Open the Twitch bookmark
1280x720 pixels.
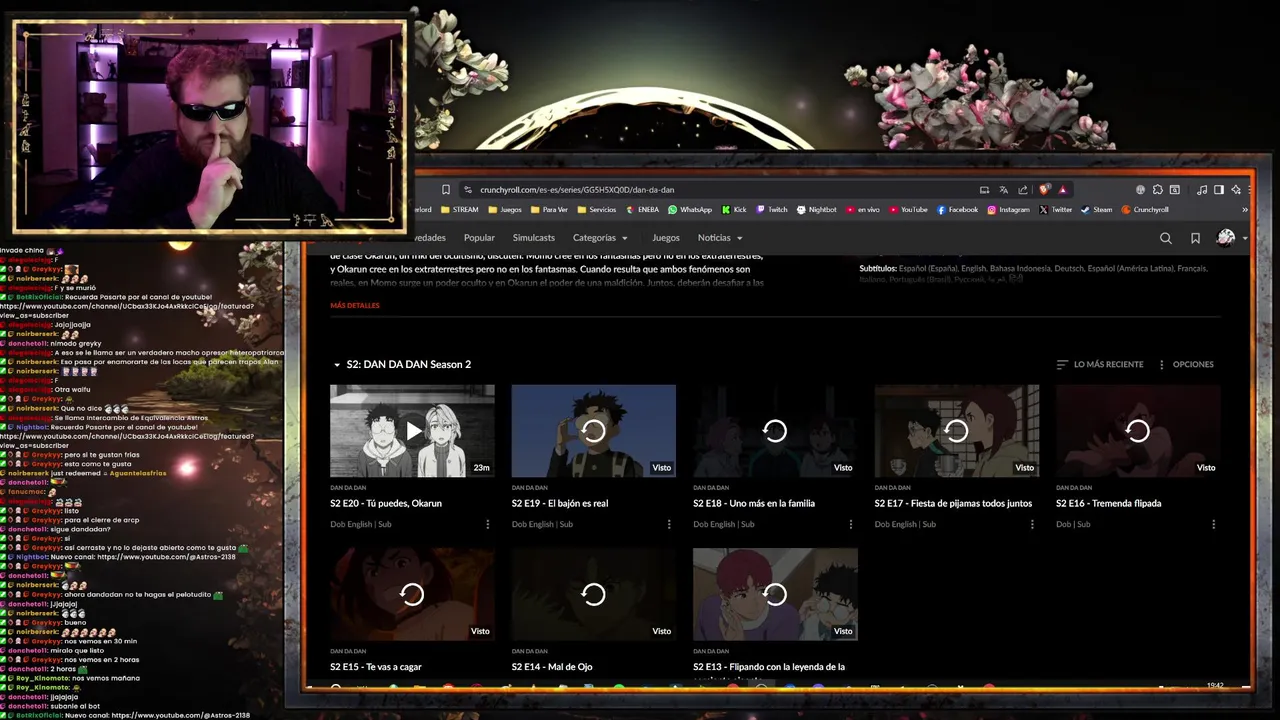click(x=771, y=210)
